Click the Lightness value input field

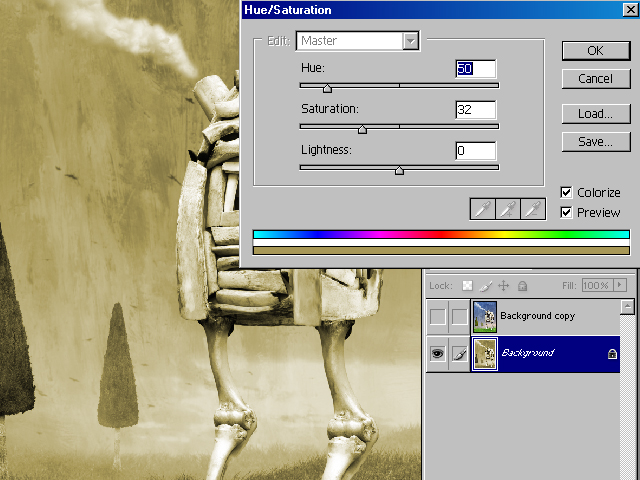point(476,151)
